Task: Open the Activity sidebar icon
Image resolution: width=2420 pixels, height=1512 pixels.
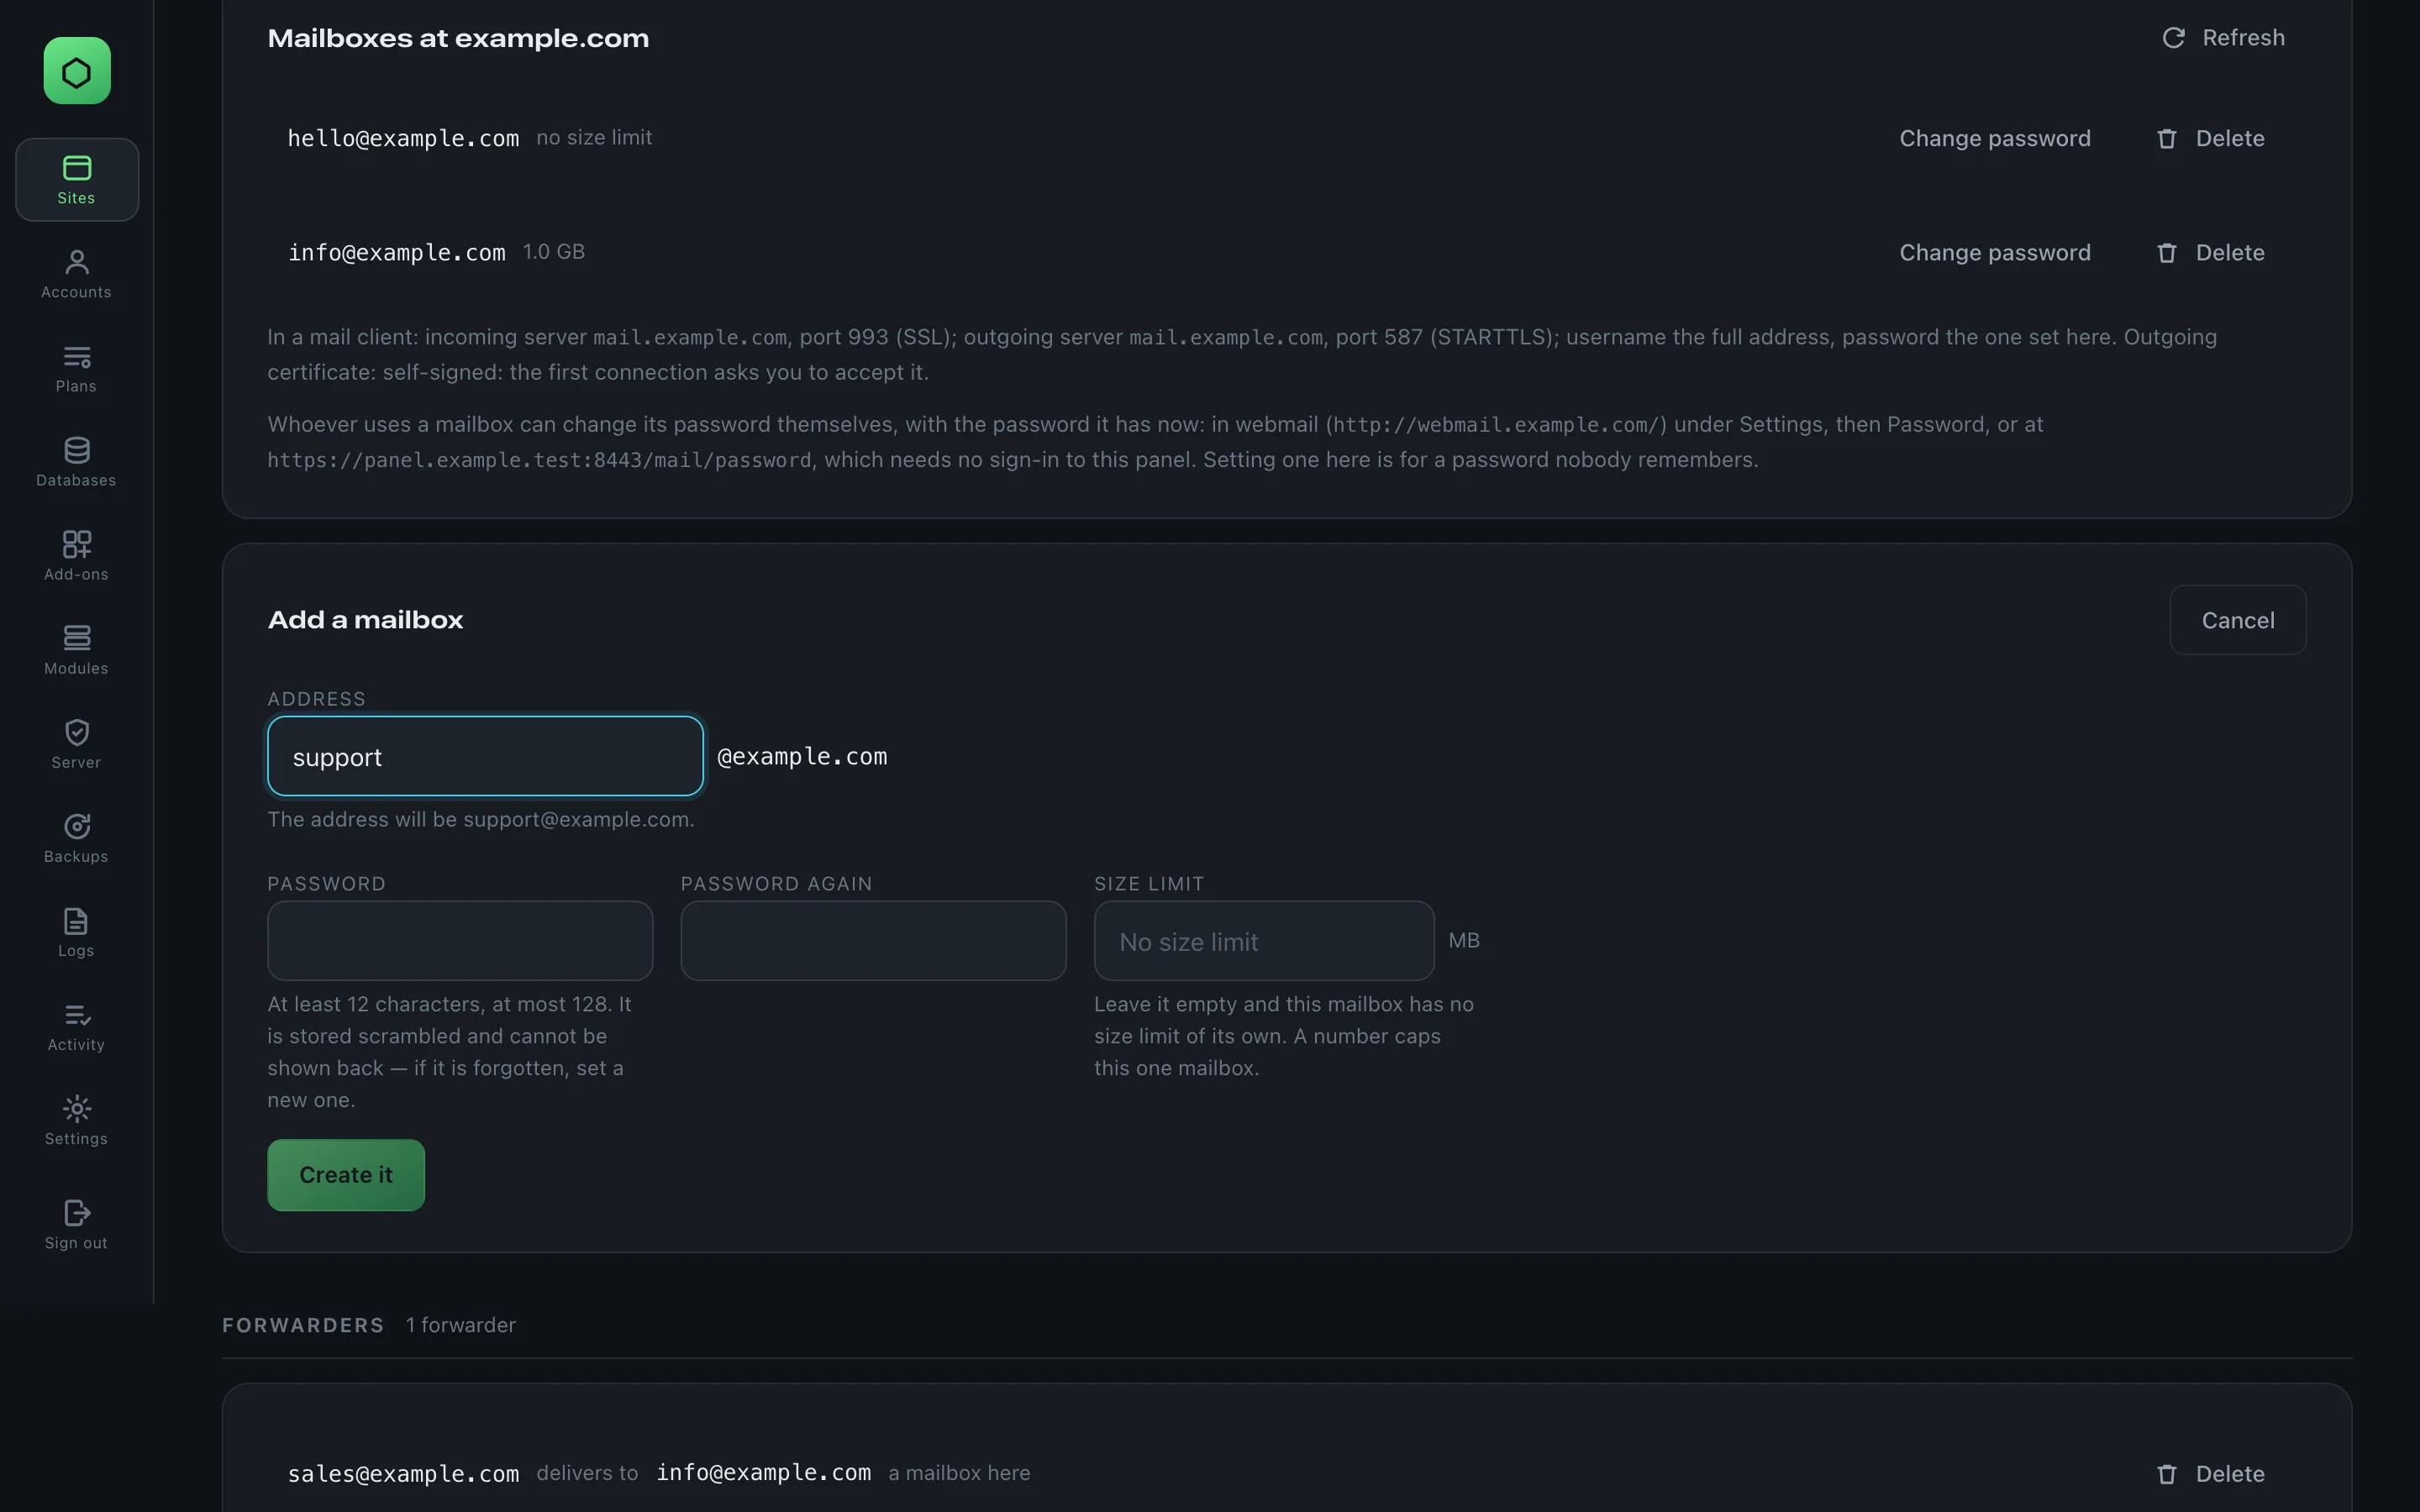Action: click(x=77, y=1015)
